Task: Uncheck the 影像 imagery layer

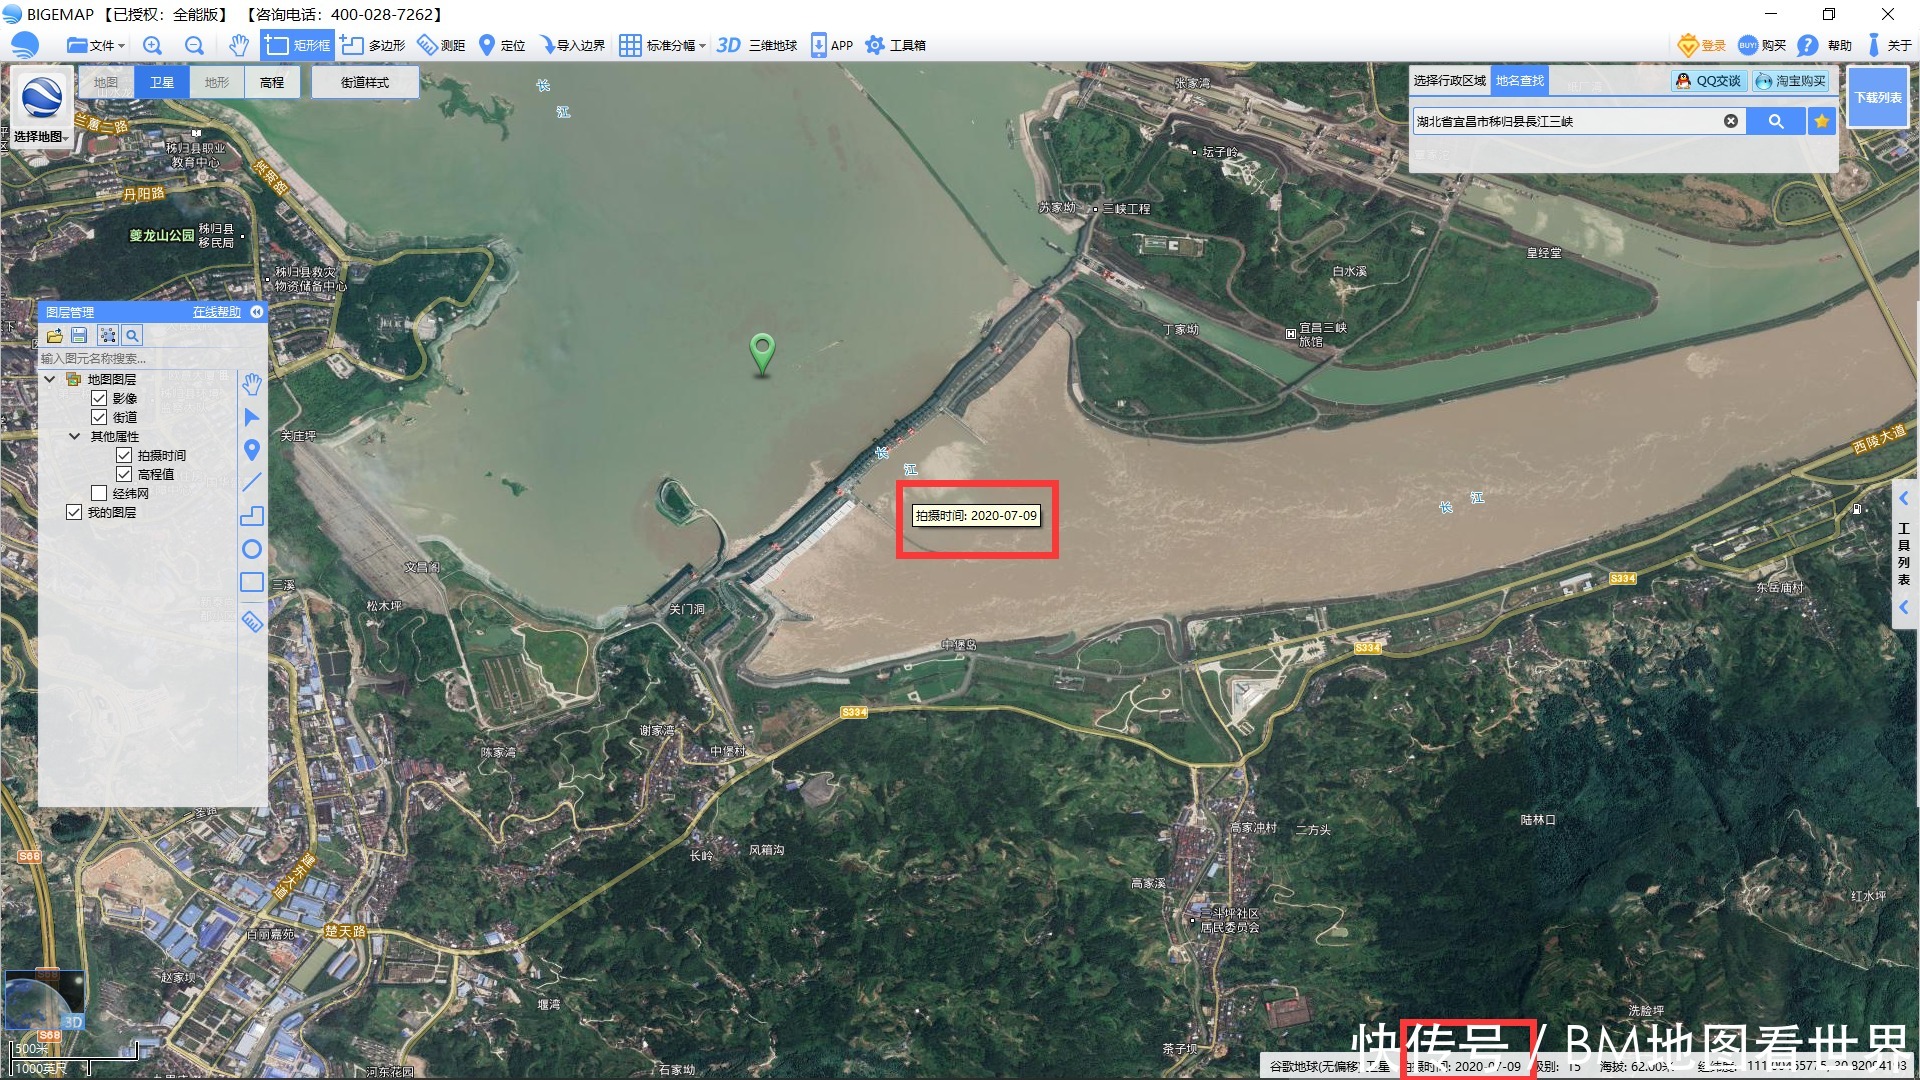Action: [99, 398]
